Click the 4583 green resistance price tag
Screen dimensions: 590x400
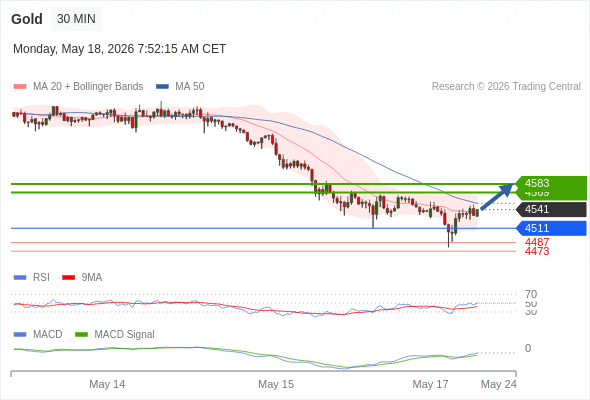pyautogui.click(x=551, y=183)
